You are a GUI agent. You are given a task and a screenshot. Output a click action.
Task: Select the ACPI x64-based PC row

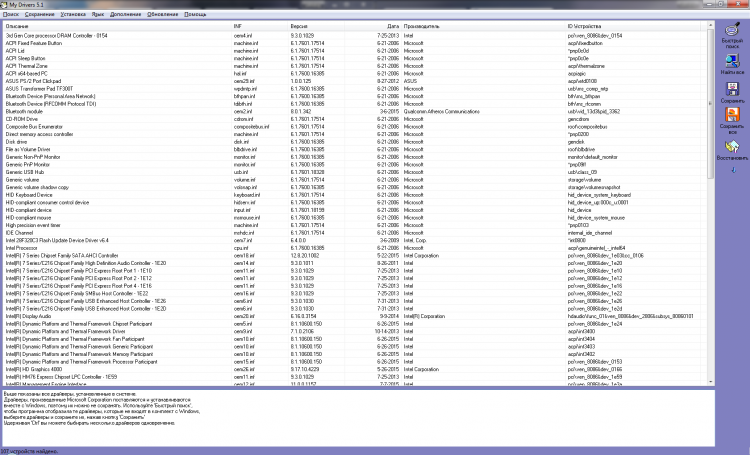(354, 74)
